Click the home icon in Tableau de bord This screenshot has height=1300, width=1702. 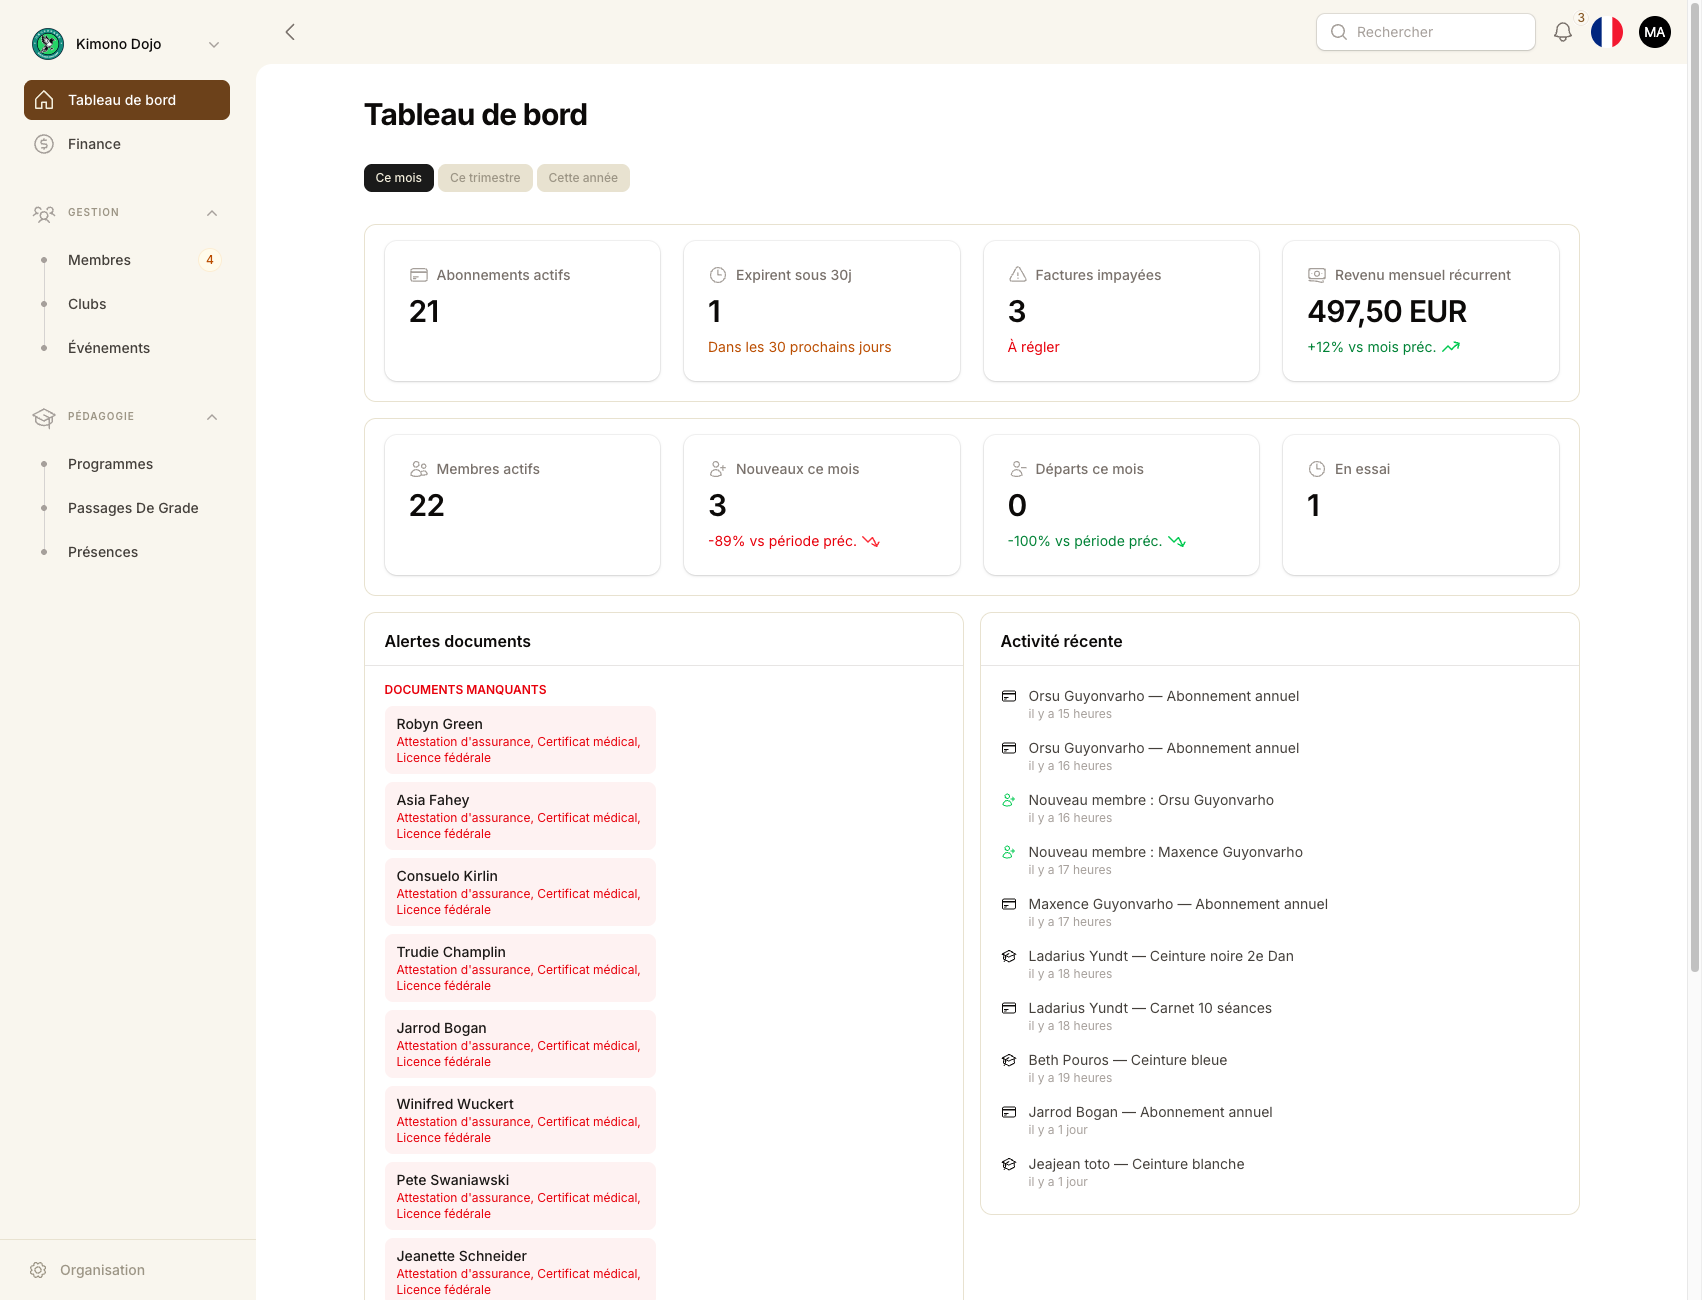44,100
